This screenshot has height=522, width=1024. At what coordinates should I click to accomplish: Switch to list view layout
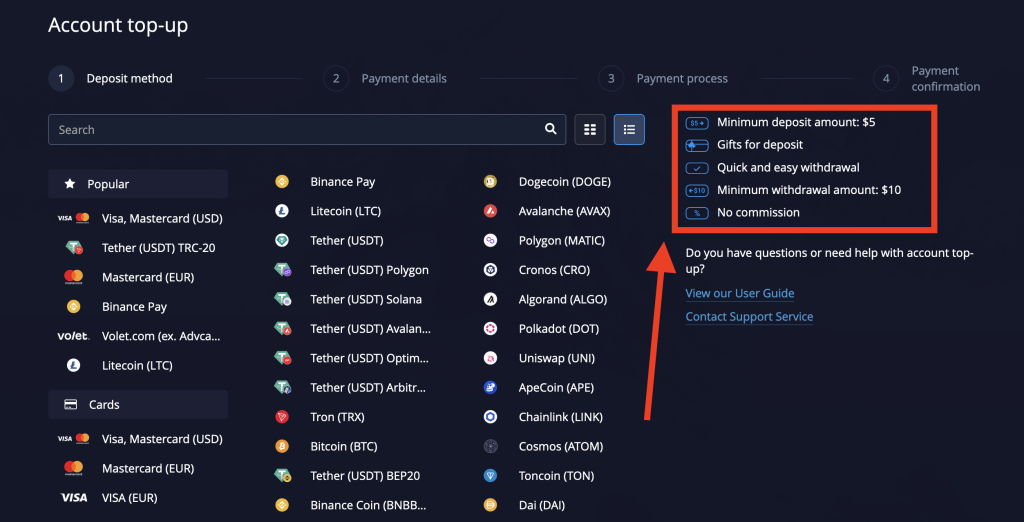click(x=629, y=129)
